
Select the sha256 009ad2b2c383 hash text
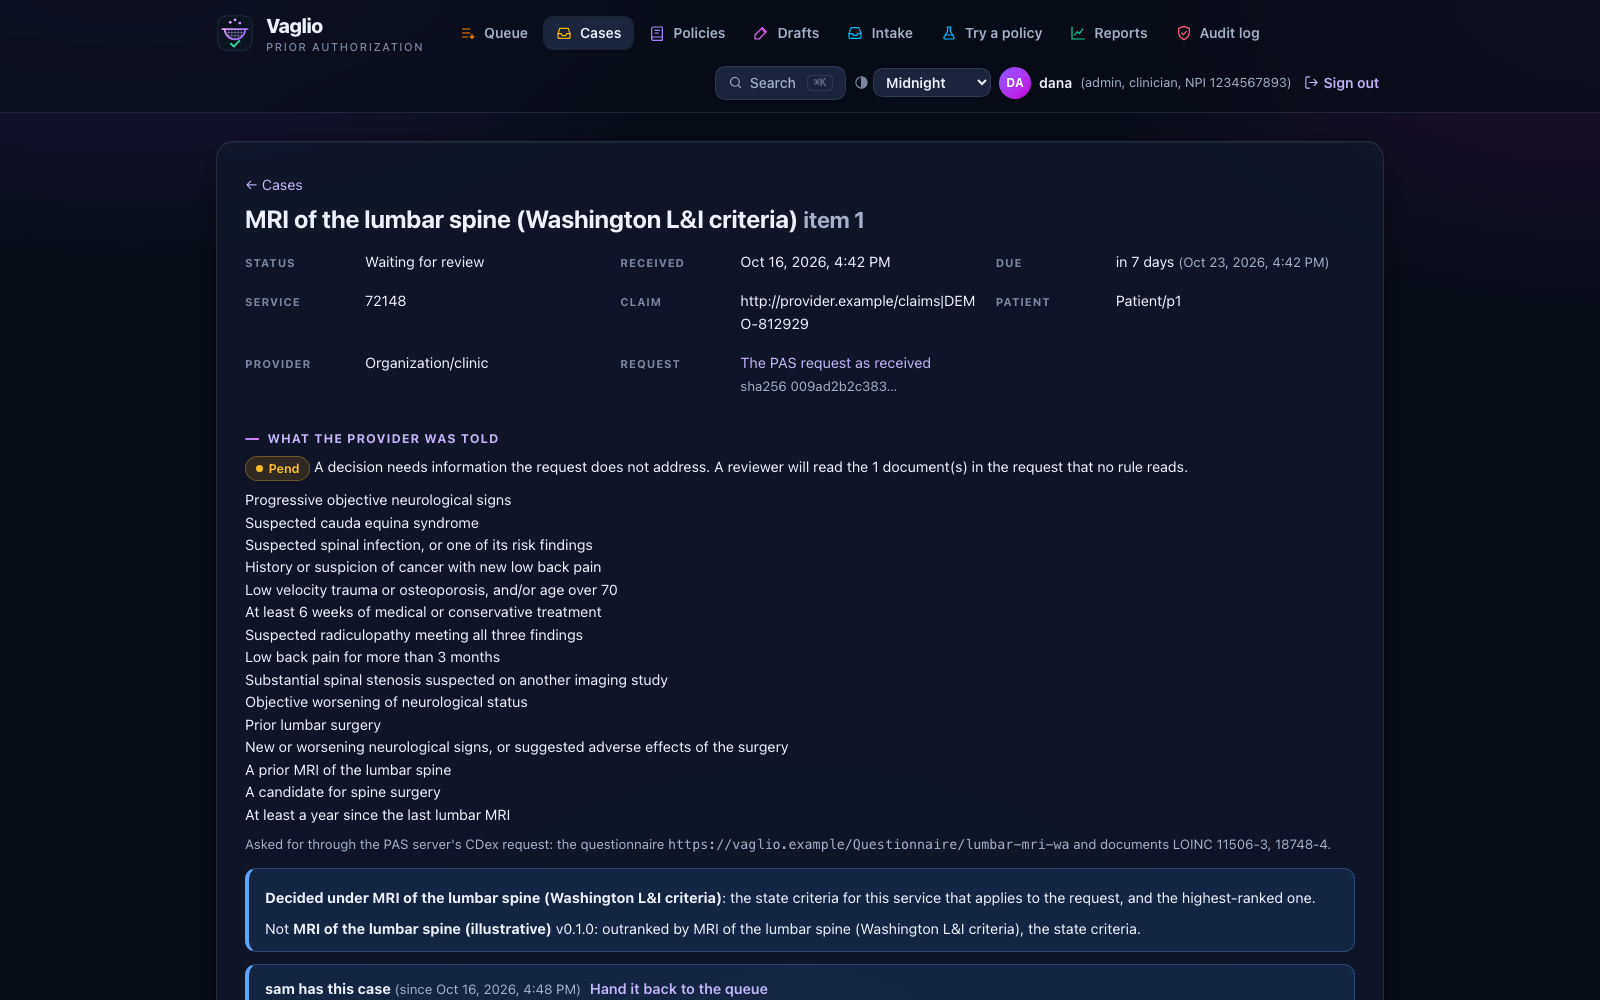coord(818,387)
